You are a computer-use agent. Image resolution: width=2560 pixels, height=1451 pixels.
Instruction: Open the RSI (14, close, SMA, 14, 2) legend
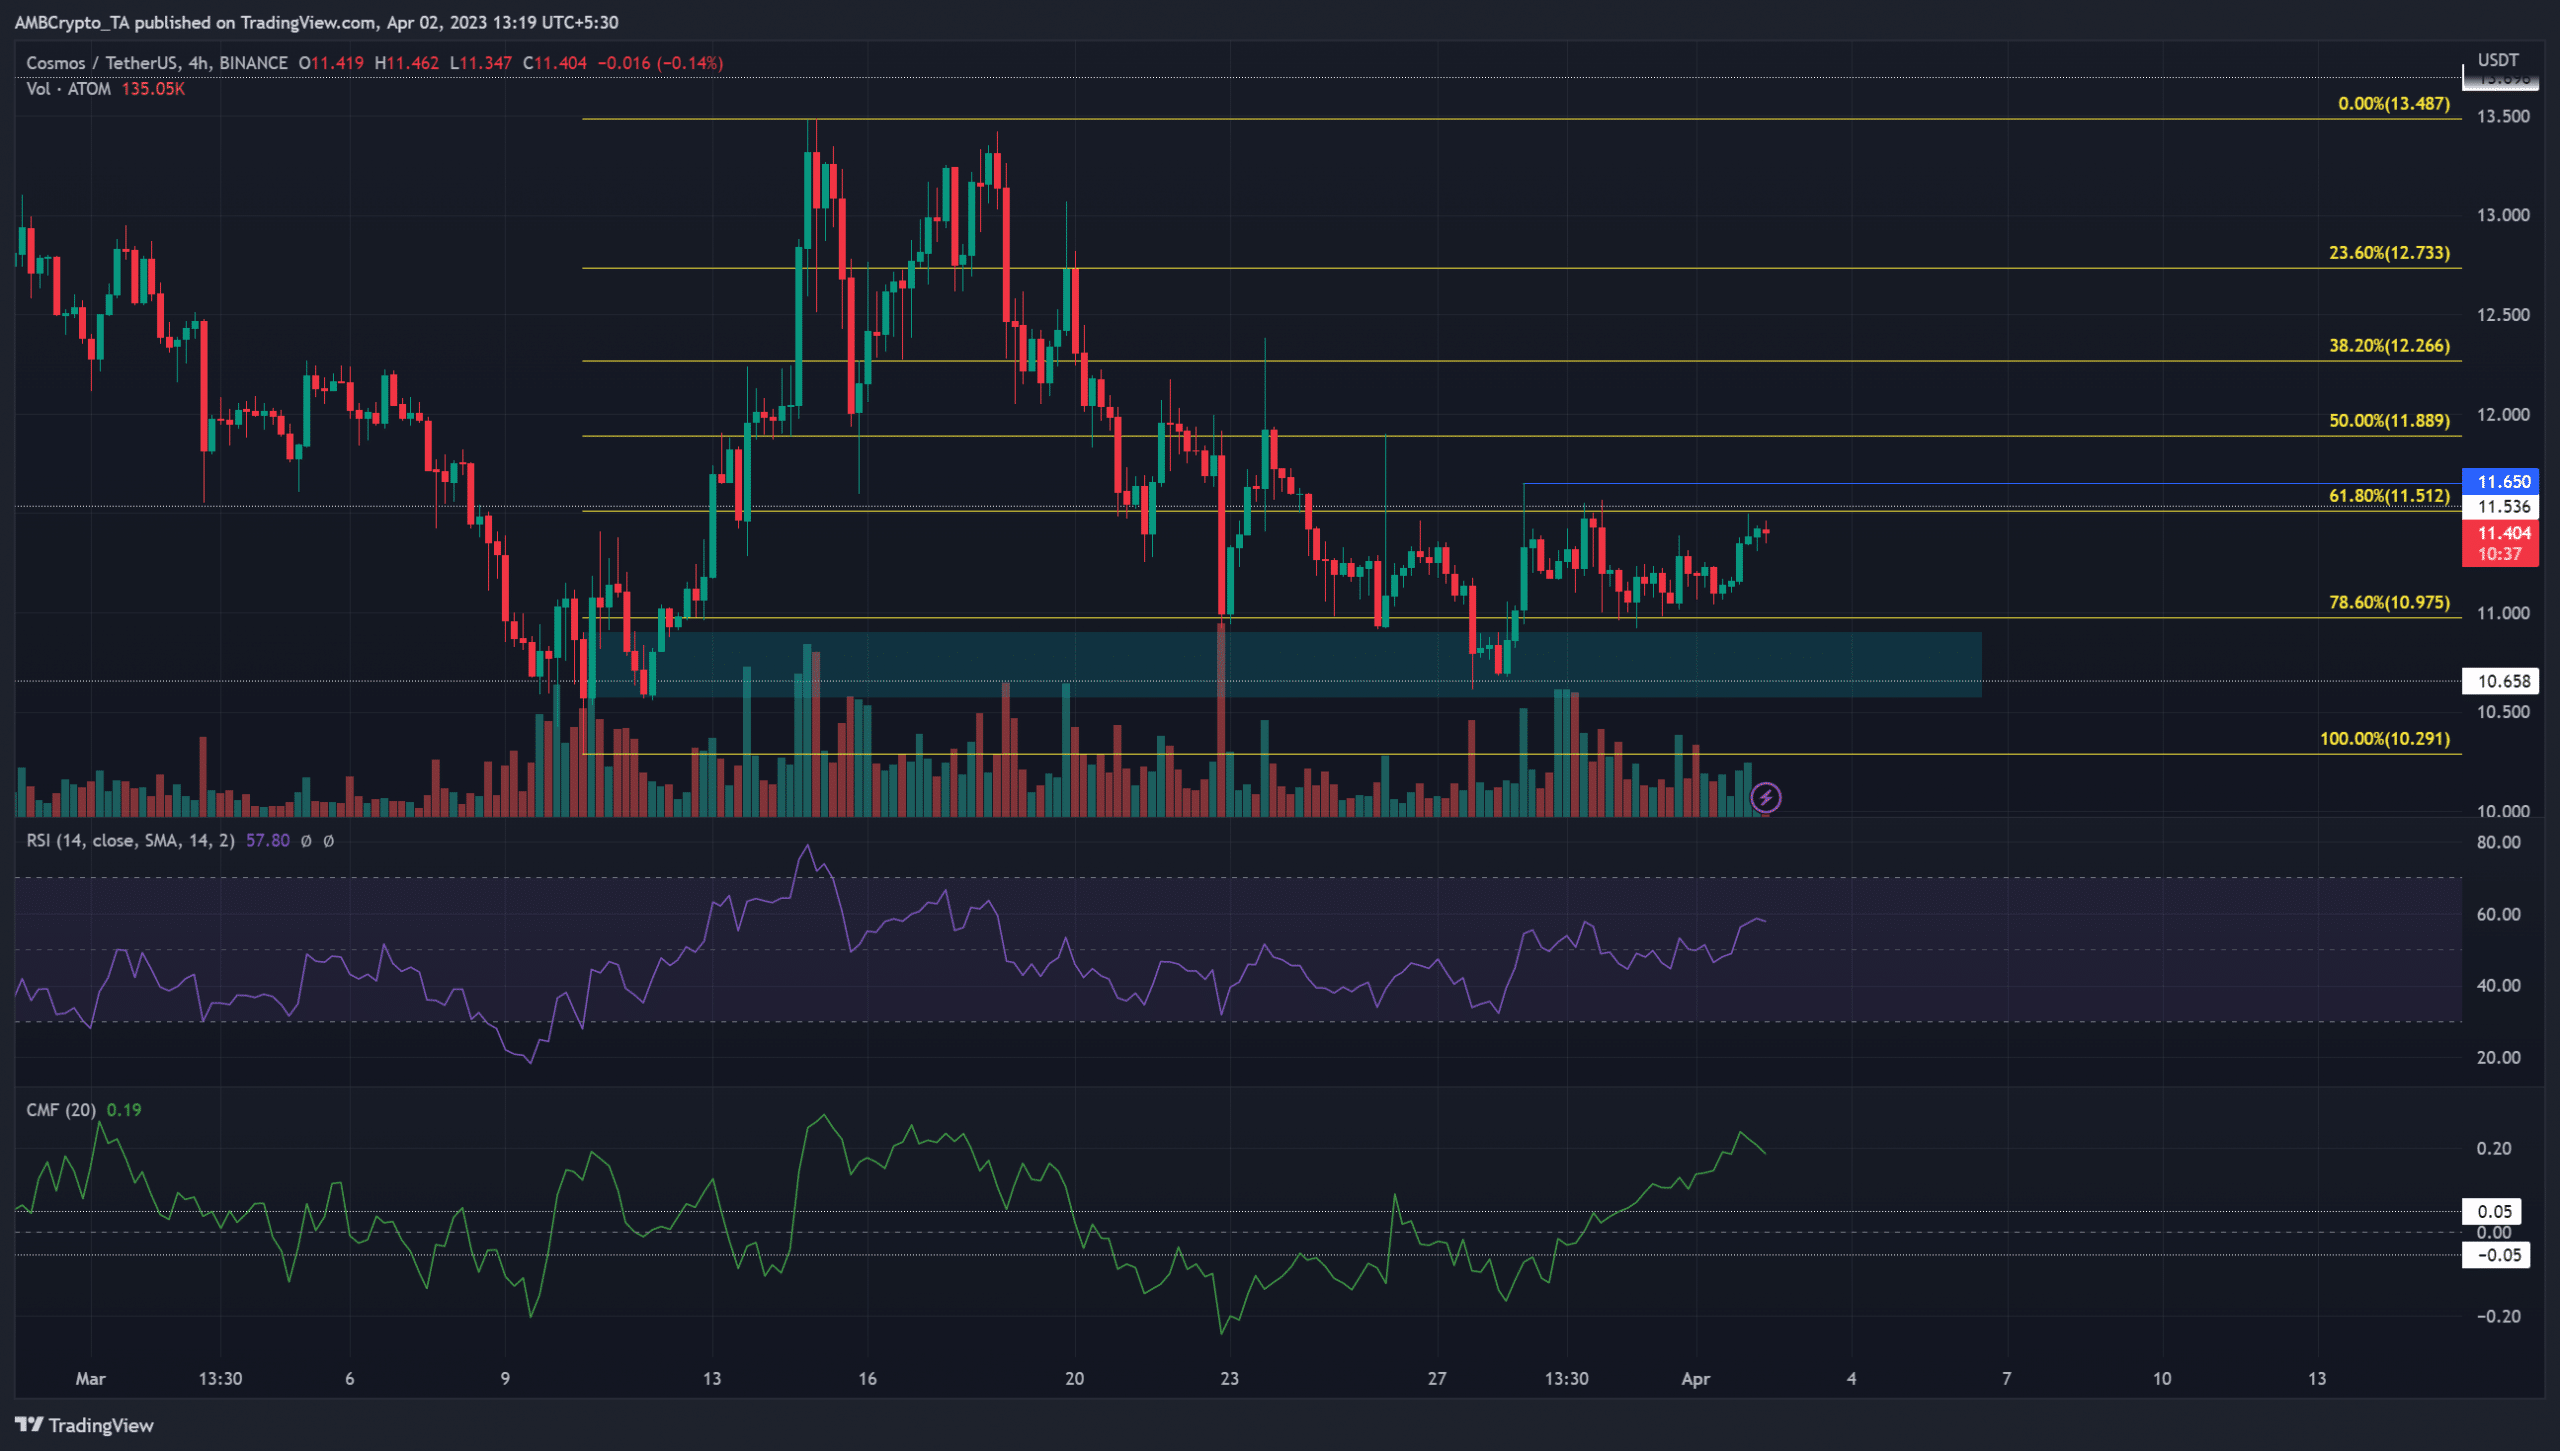click(x=130, y=841)
